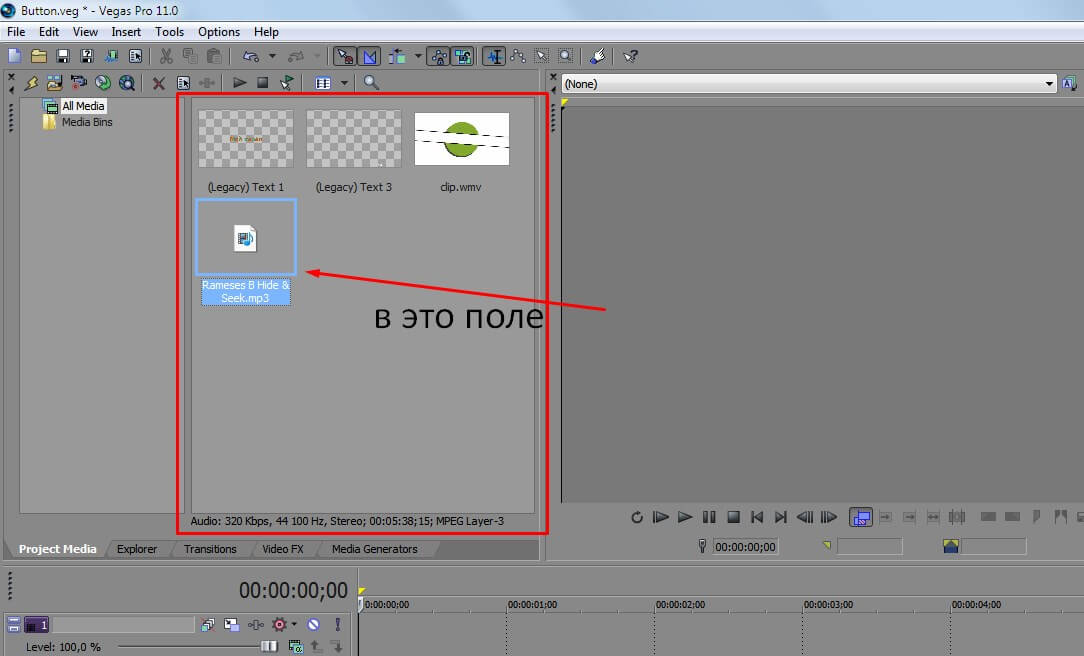Click the Remove Unused Media lightning icon

(x=31, y=83)
